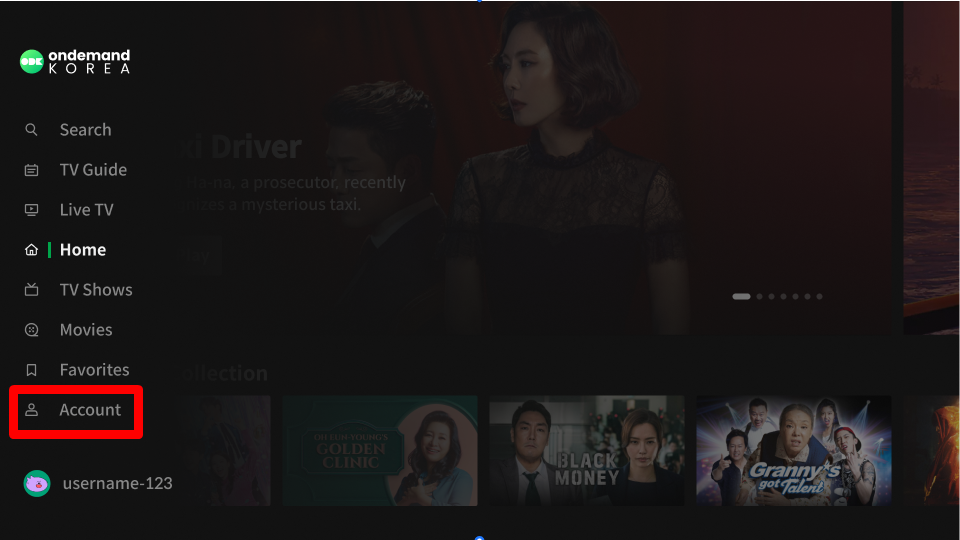Screen dimensions: 960x540
Task: Click the OnDemand Korea logo
Action: (x=75, y=62)
